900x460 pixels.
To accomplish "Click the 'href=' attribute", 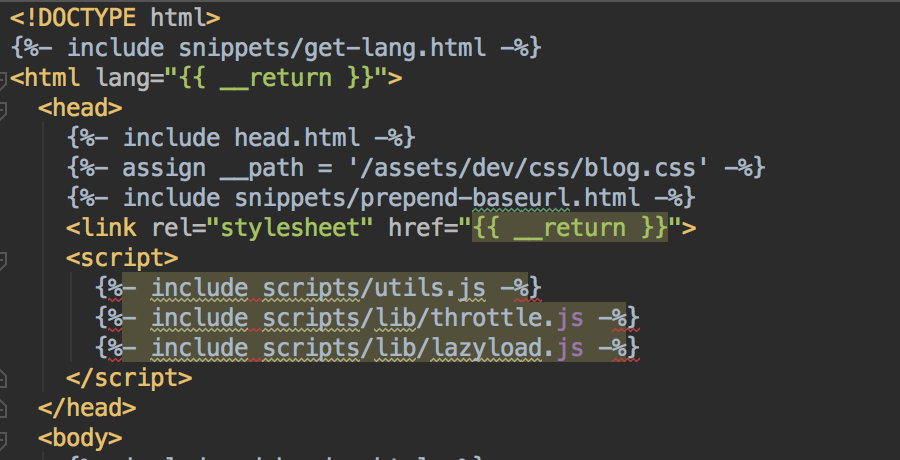I will 423,227.
